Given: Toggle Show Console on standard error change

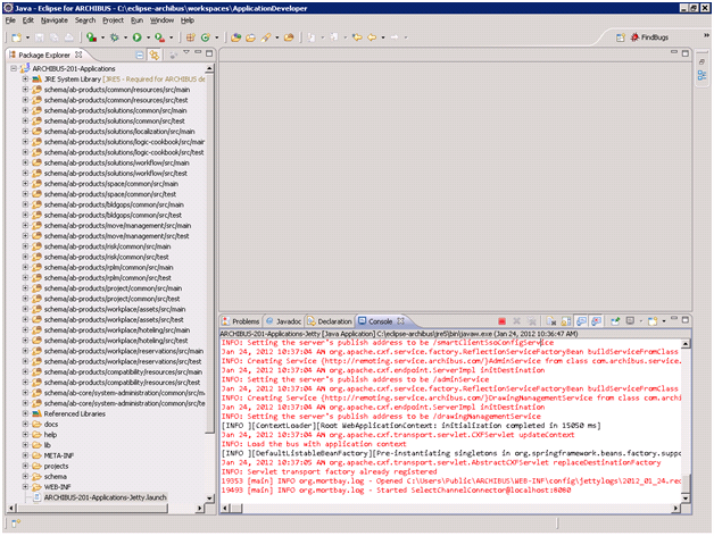Looking at the screenshot, I should coord(596,322).
